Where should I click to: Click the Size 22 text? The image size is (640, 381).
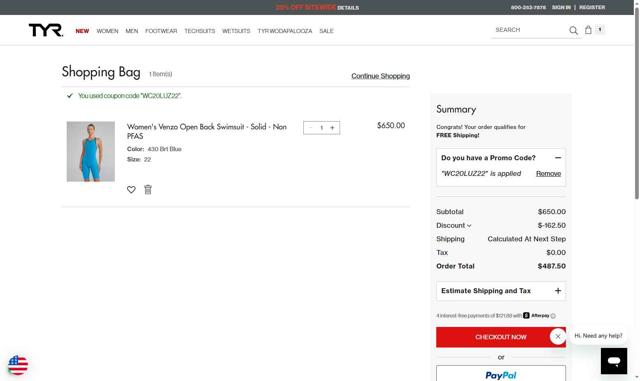coord(139,159)
